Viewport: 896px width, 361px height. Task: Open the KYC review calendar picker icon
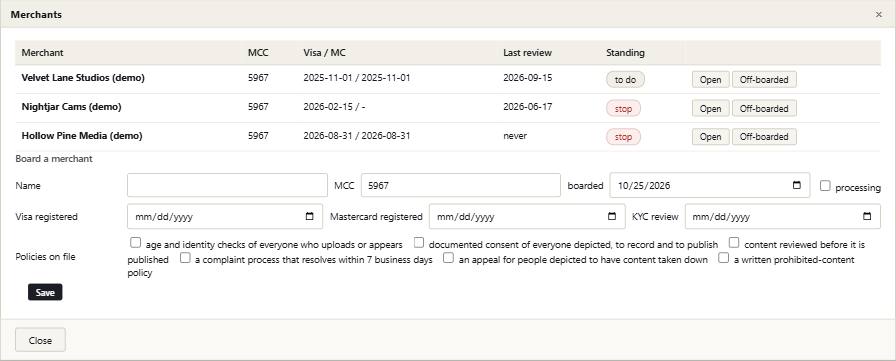(867, 216)
